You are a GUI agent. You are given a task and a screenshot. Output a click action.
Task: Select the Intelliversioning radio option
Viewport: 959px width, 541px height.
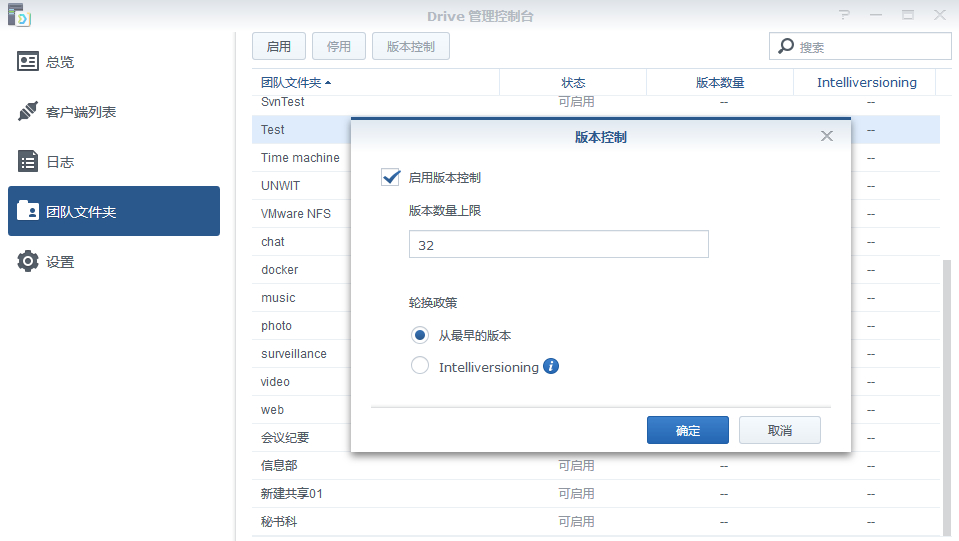pyautogui.click(x=420, y=366)
